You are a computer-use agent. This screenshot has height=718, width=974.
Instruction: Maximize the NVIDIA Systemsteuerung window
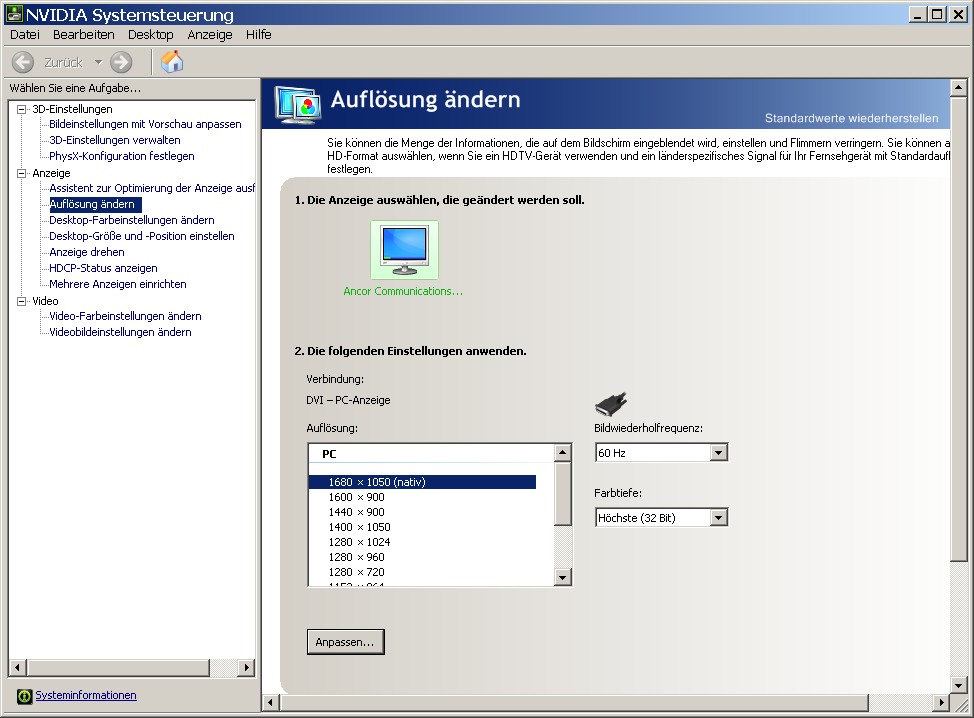pyautogui.click(x=938, y=14)
